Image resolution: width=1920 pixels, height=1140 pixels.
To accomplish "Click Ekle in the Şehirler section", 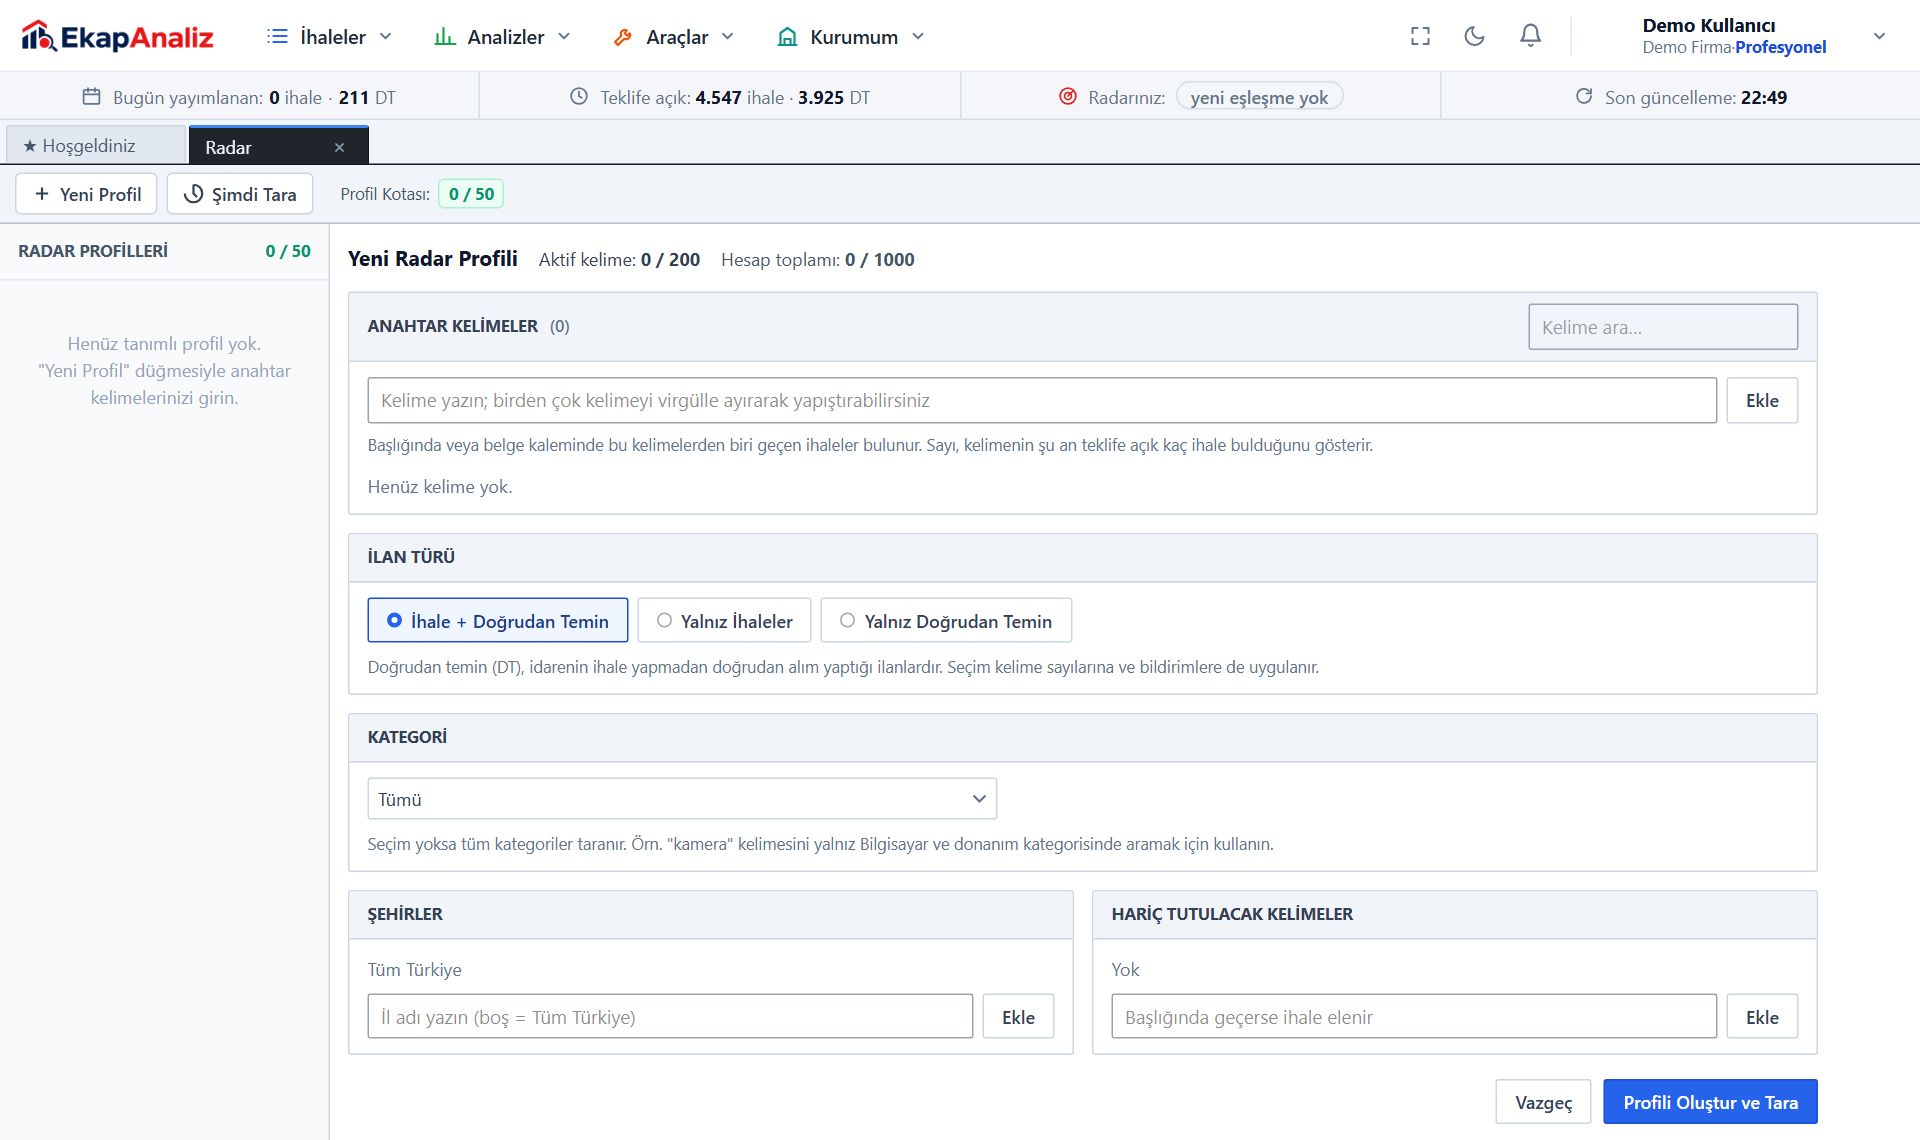I will coord(1018,1017).
